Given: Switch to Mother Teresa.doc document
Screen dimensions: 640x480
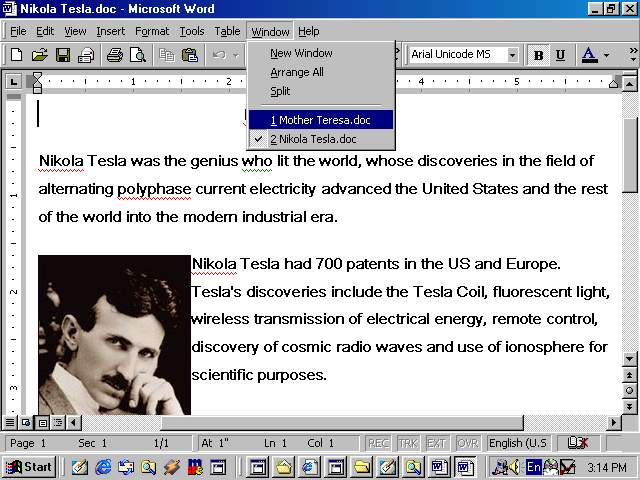Looking at the screenshot, I should click(321, 120).
